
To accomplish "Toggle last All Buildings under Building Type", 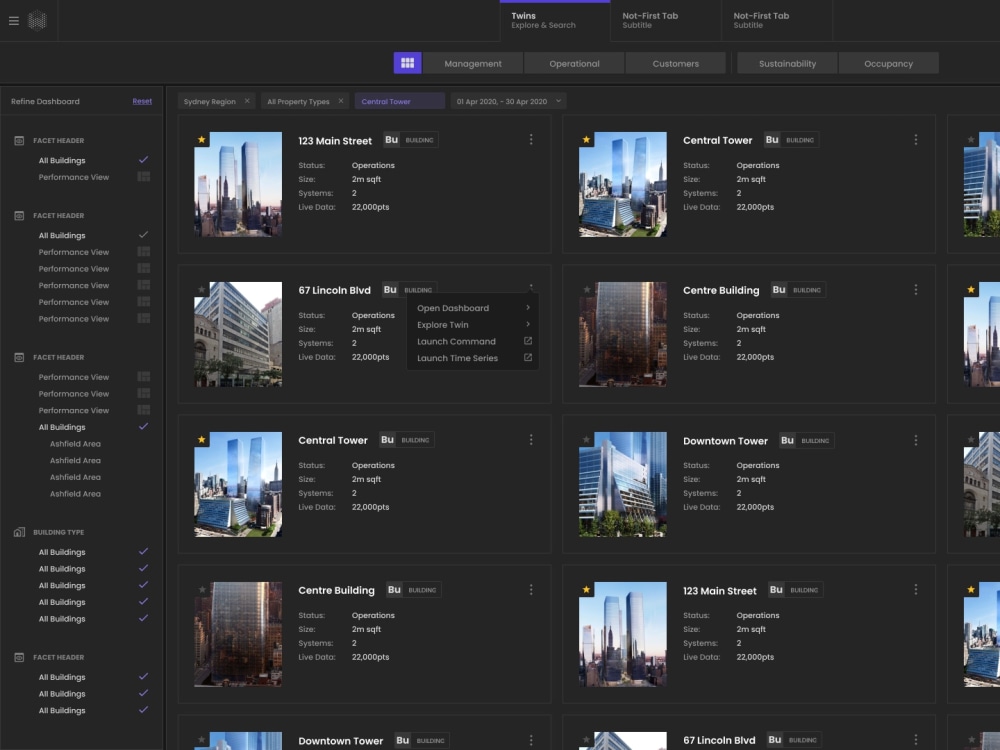I will tap(143, 618).
